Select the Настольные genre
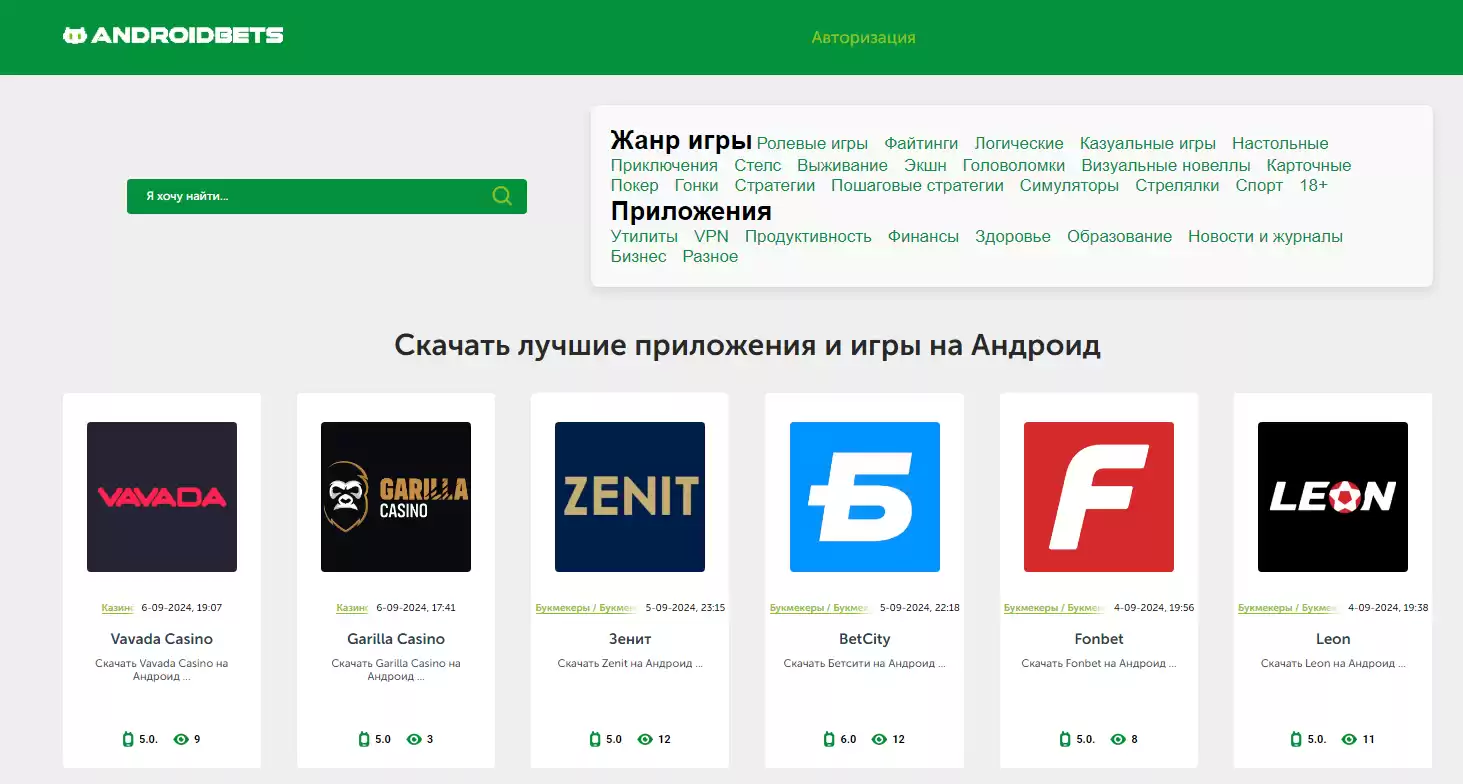This screenshot has width=1463, height=784. click(1280, 144)
